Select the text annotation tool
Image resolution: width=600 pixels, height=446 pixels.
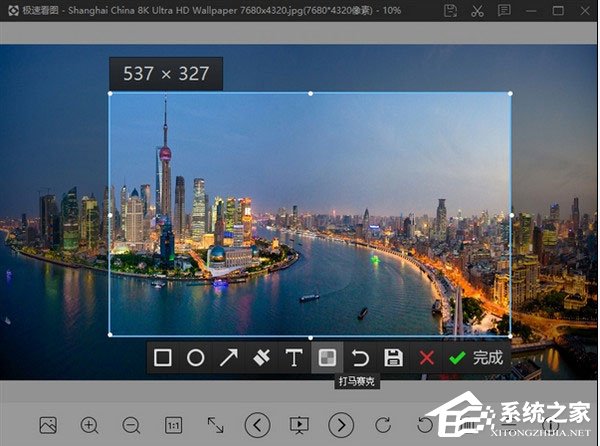pyautogui.click(x=294, y=358)
